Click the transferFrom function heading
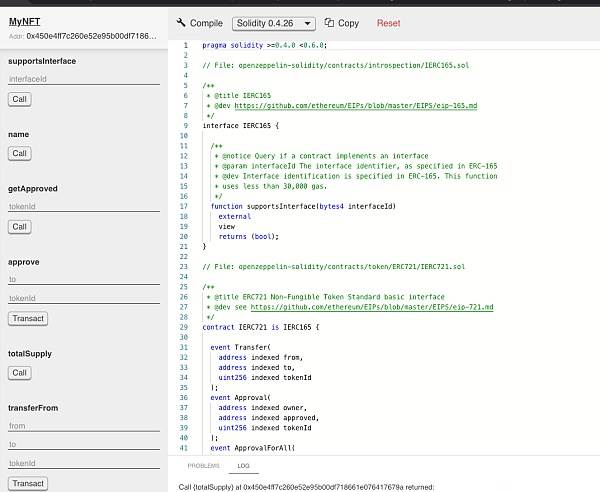 coord(33,408)
